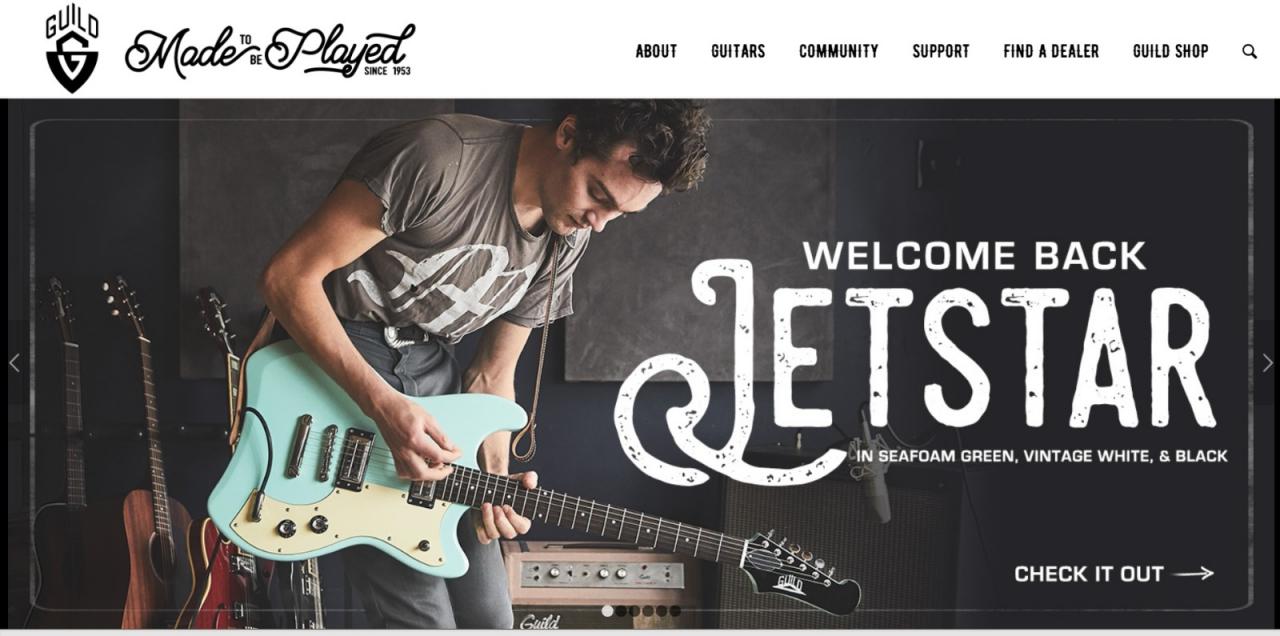Select the second carousel dot
1280x636 pixels.
[621, 611]
